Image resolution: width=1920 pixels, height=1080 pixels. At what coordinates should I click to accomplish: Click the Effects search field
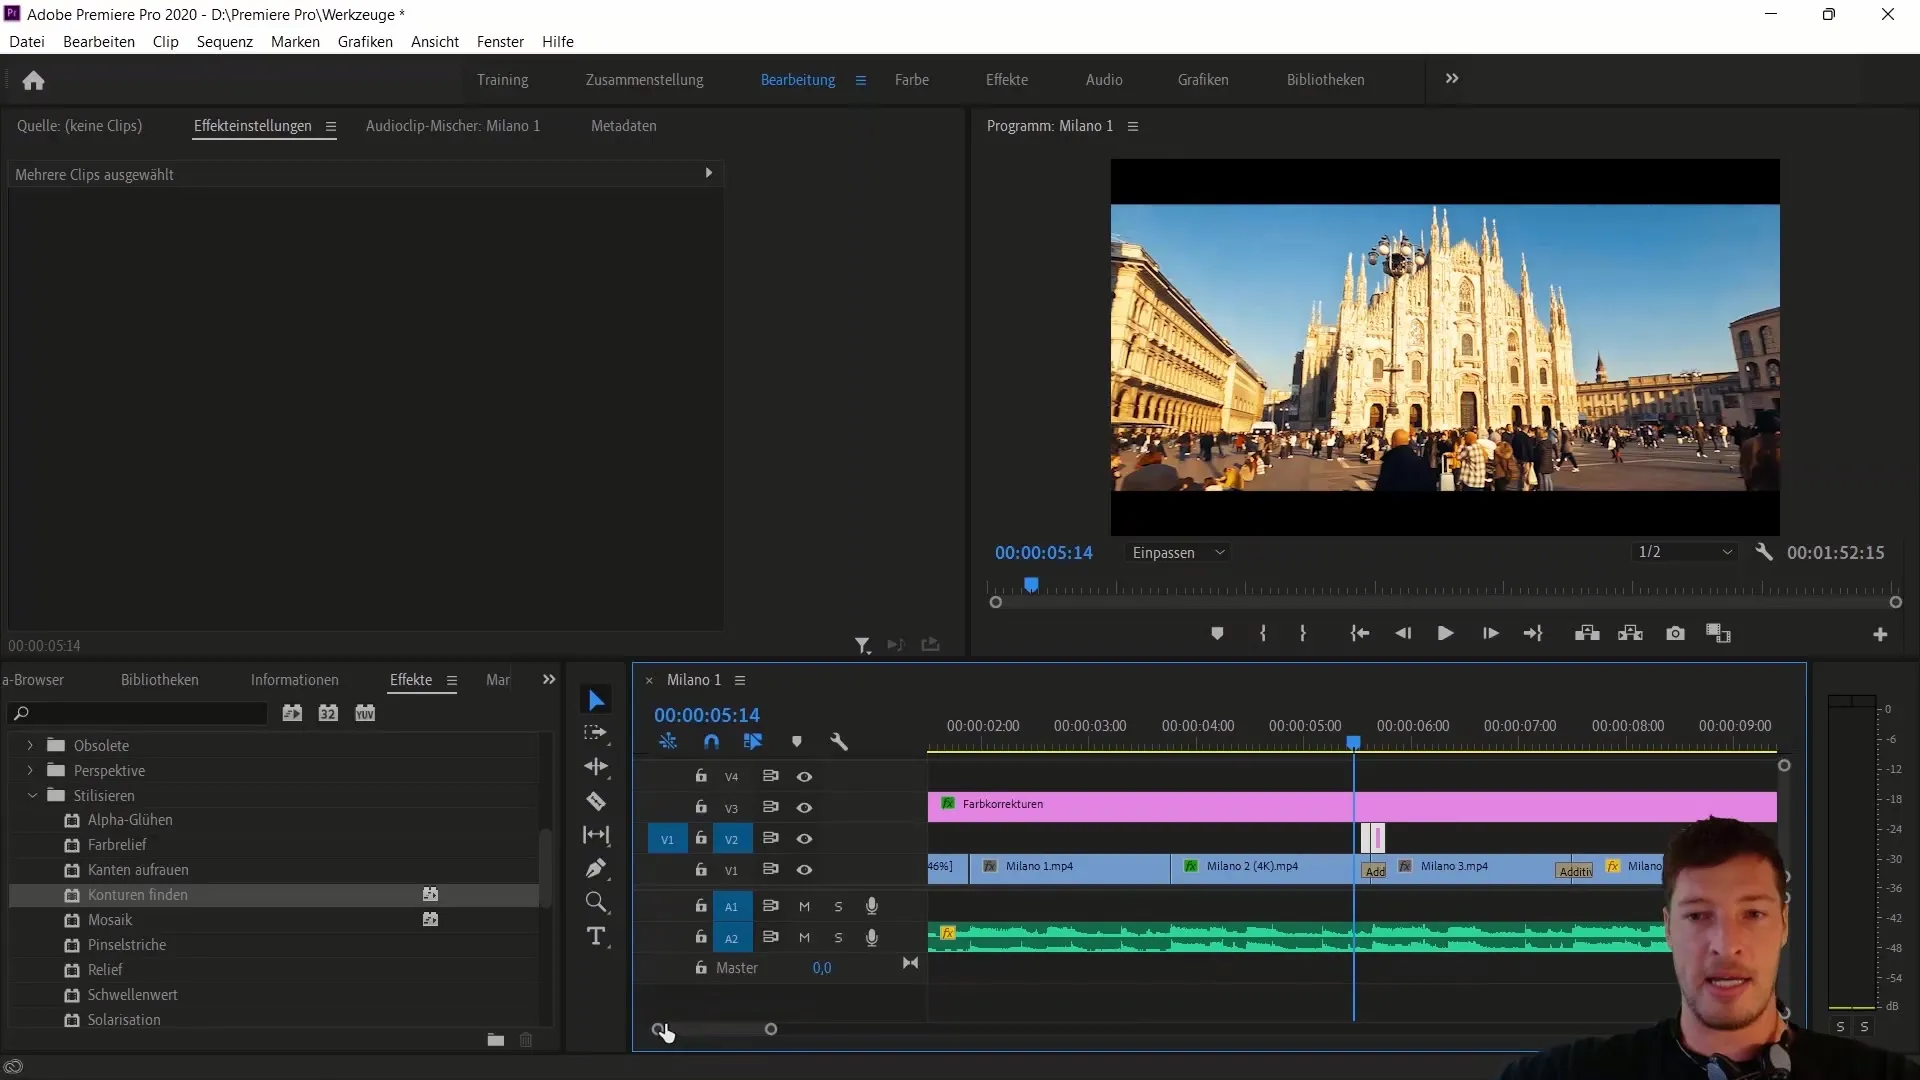[138, 713]
